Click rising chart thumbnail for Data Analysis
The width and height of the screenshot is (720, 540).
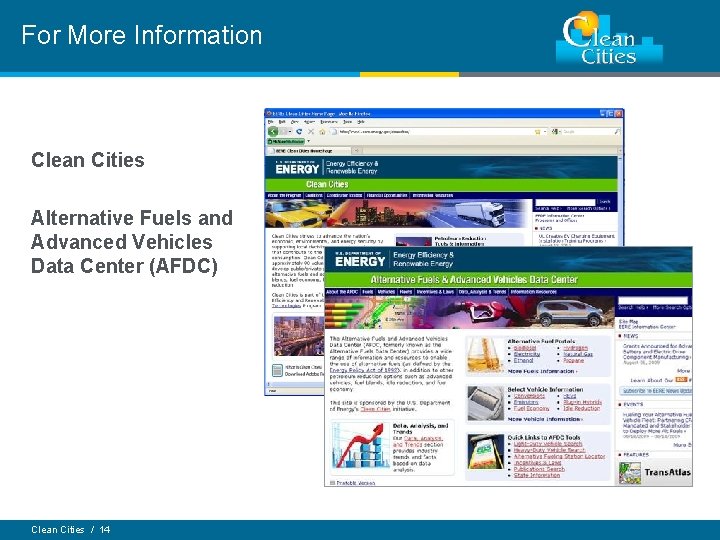pos(360,446)
